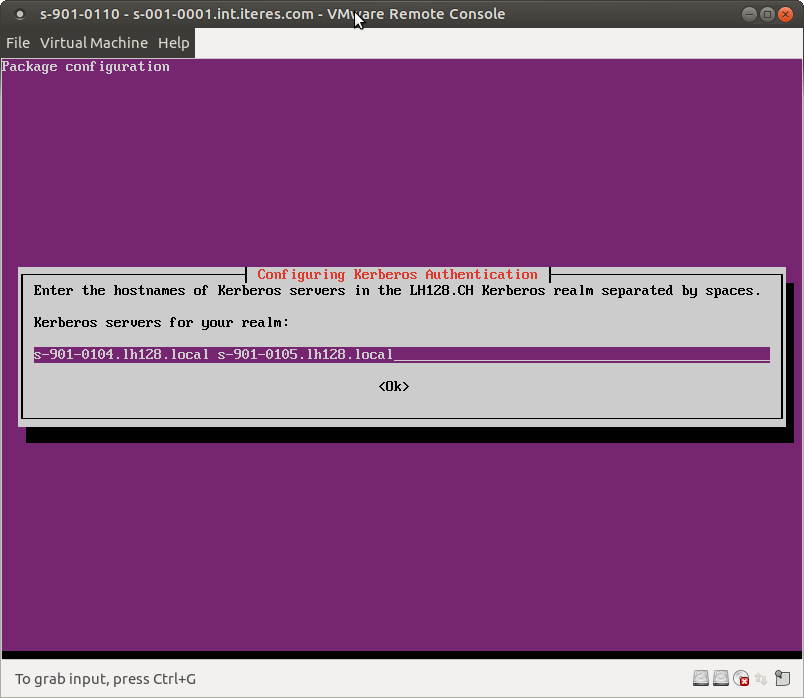Click the network adapter arrows icon
The image size is (804, 698).
(761, 679)
